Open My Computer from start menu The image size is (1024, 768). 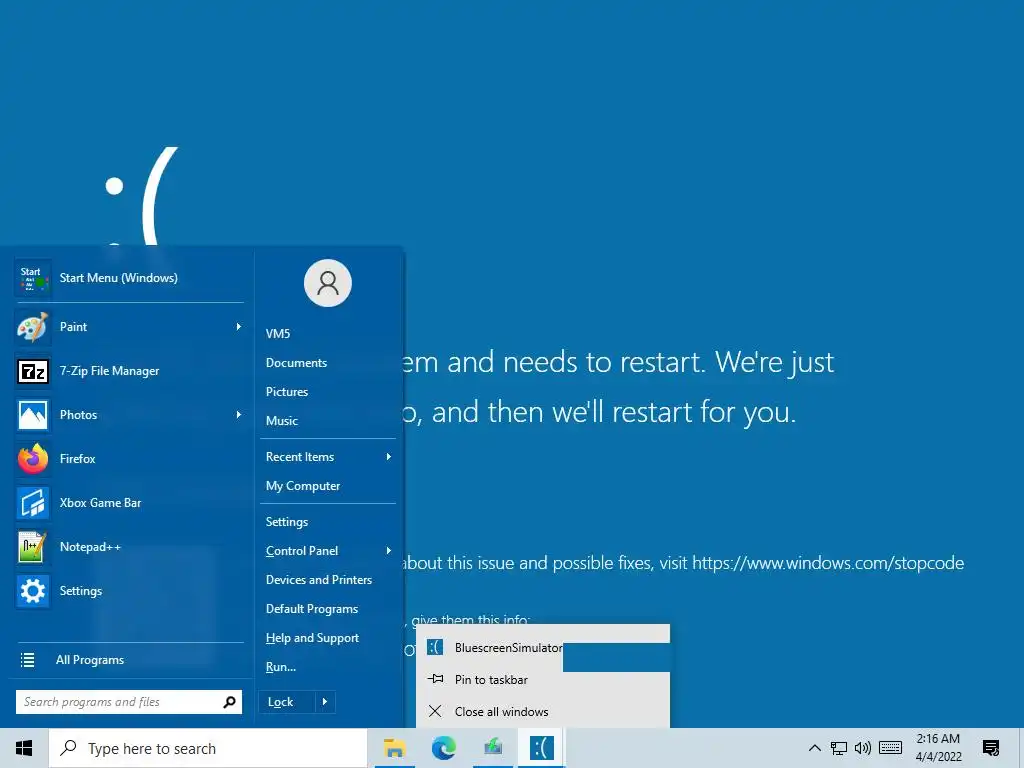tap(303, 486)
